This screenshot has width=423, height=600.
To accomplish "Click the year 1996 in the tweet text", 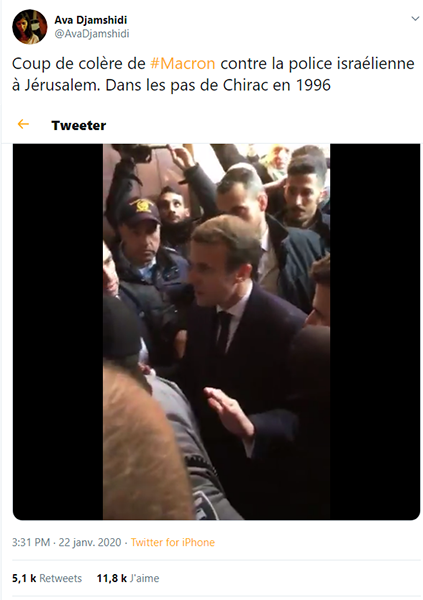I will (313, 85).
